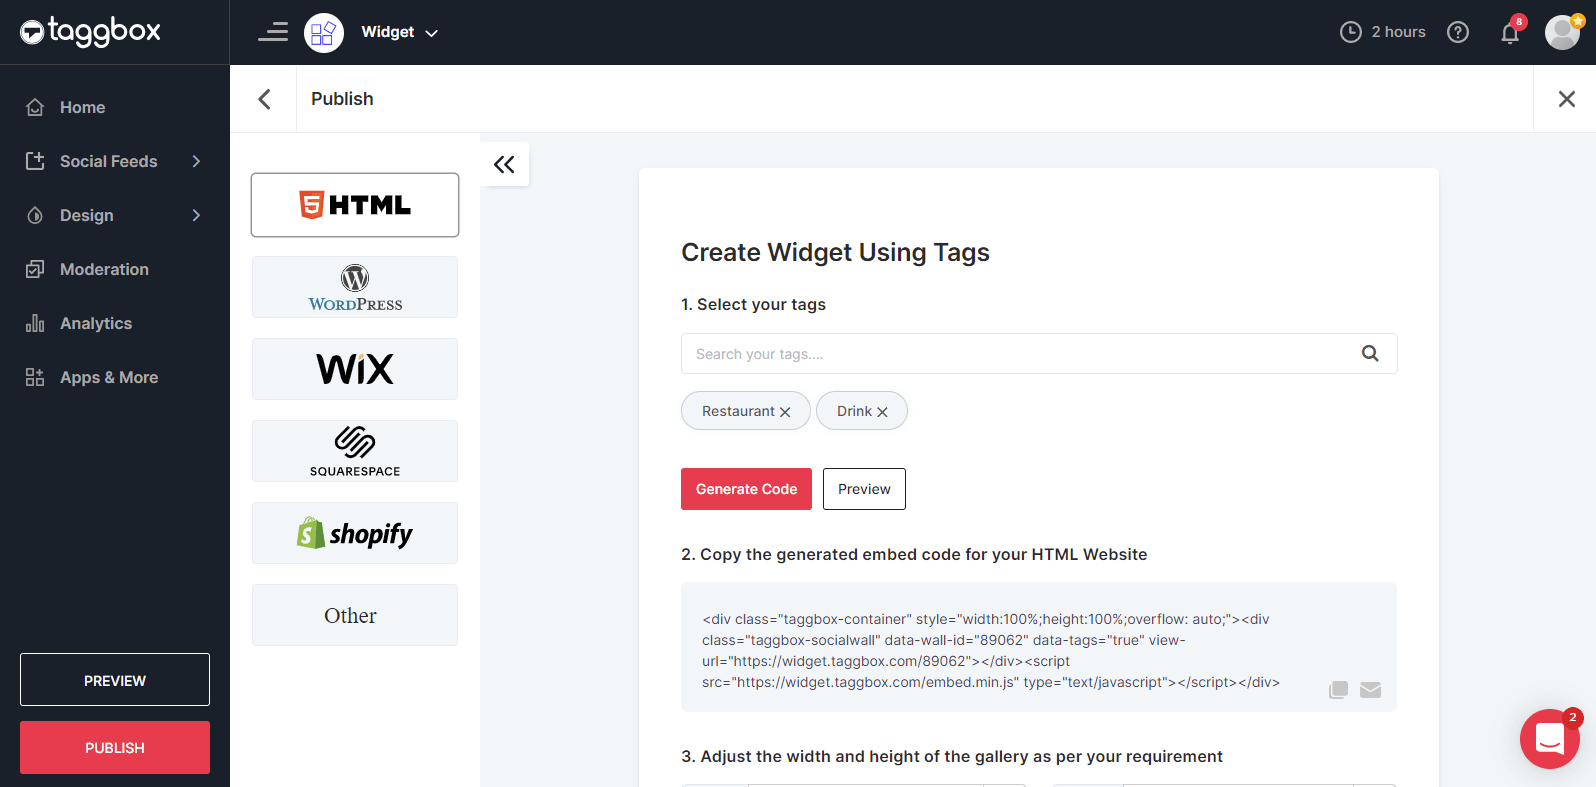The height and width of the screenshot is (787, 1596).
Task: Collapse the platform panel with double chevron
Action: pos(504,165)
